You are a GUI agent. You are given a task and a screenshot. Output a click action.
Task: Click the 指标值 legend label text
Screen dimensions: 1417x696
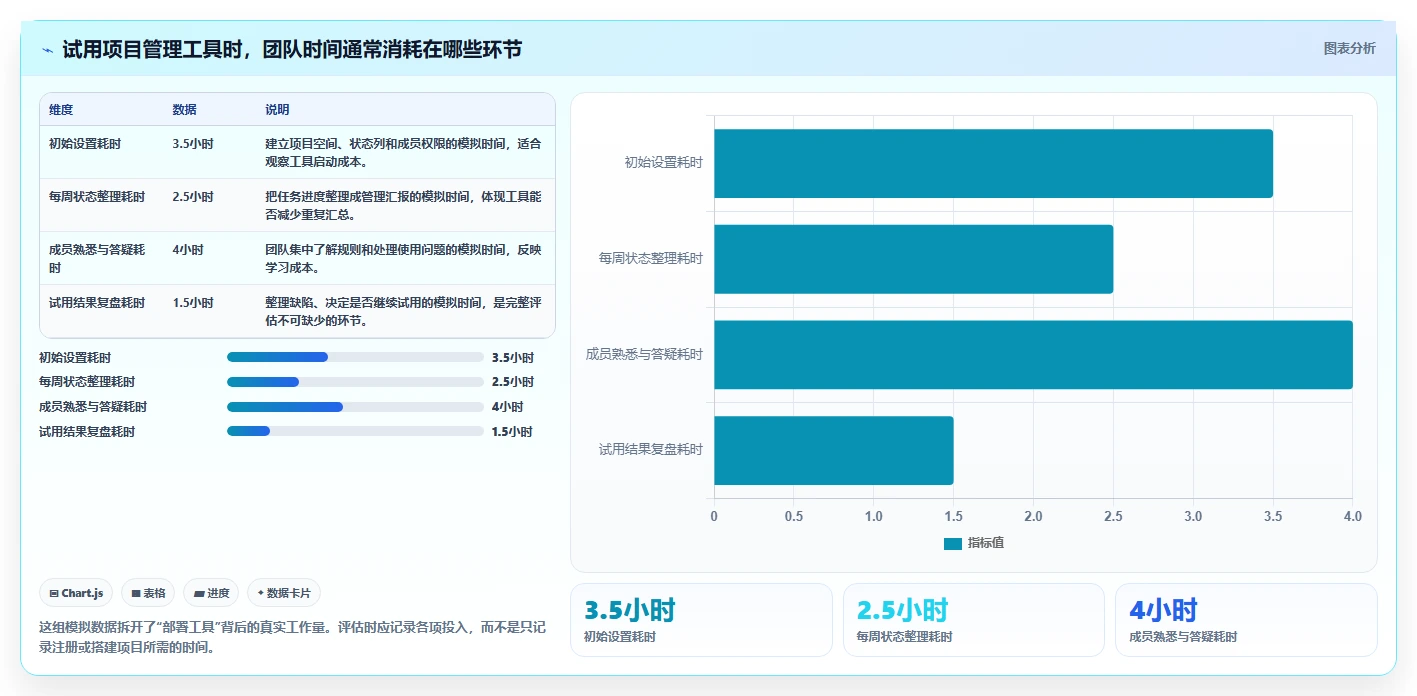986,543
